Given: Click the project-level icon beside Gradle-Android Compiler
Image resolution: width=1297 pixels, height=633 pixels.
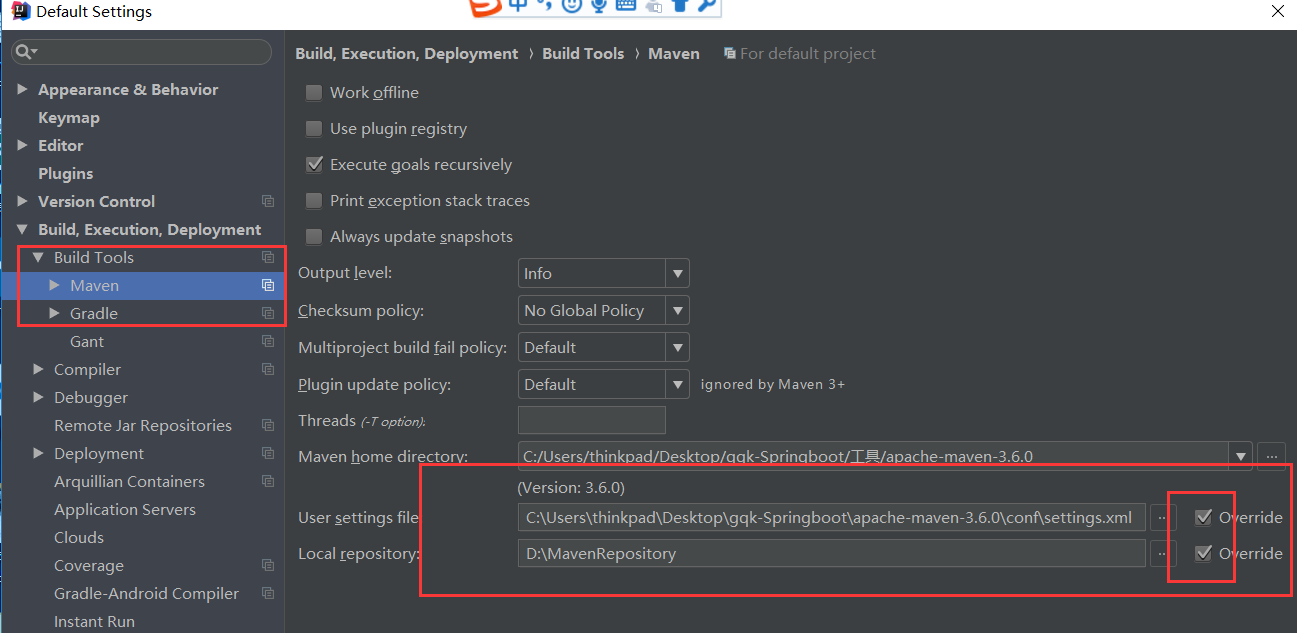Looking at the screenshot, I should point(268,594).
